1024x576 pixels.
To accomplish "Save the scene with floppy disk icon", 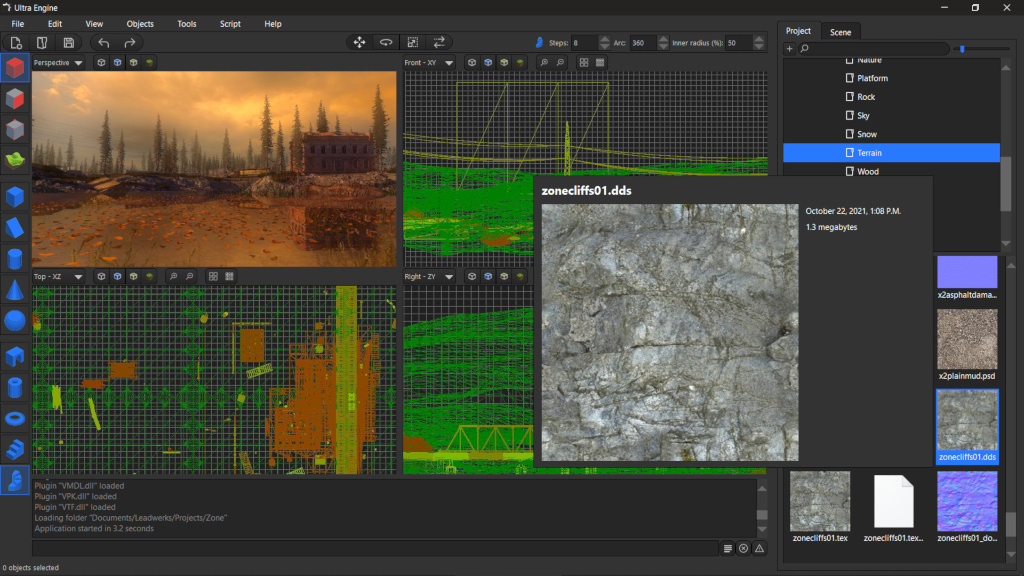I will pos(68,42).
